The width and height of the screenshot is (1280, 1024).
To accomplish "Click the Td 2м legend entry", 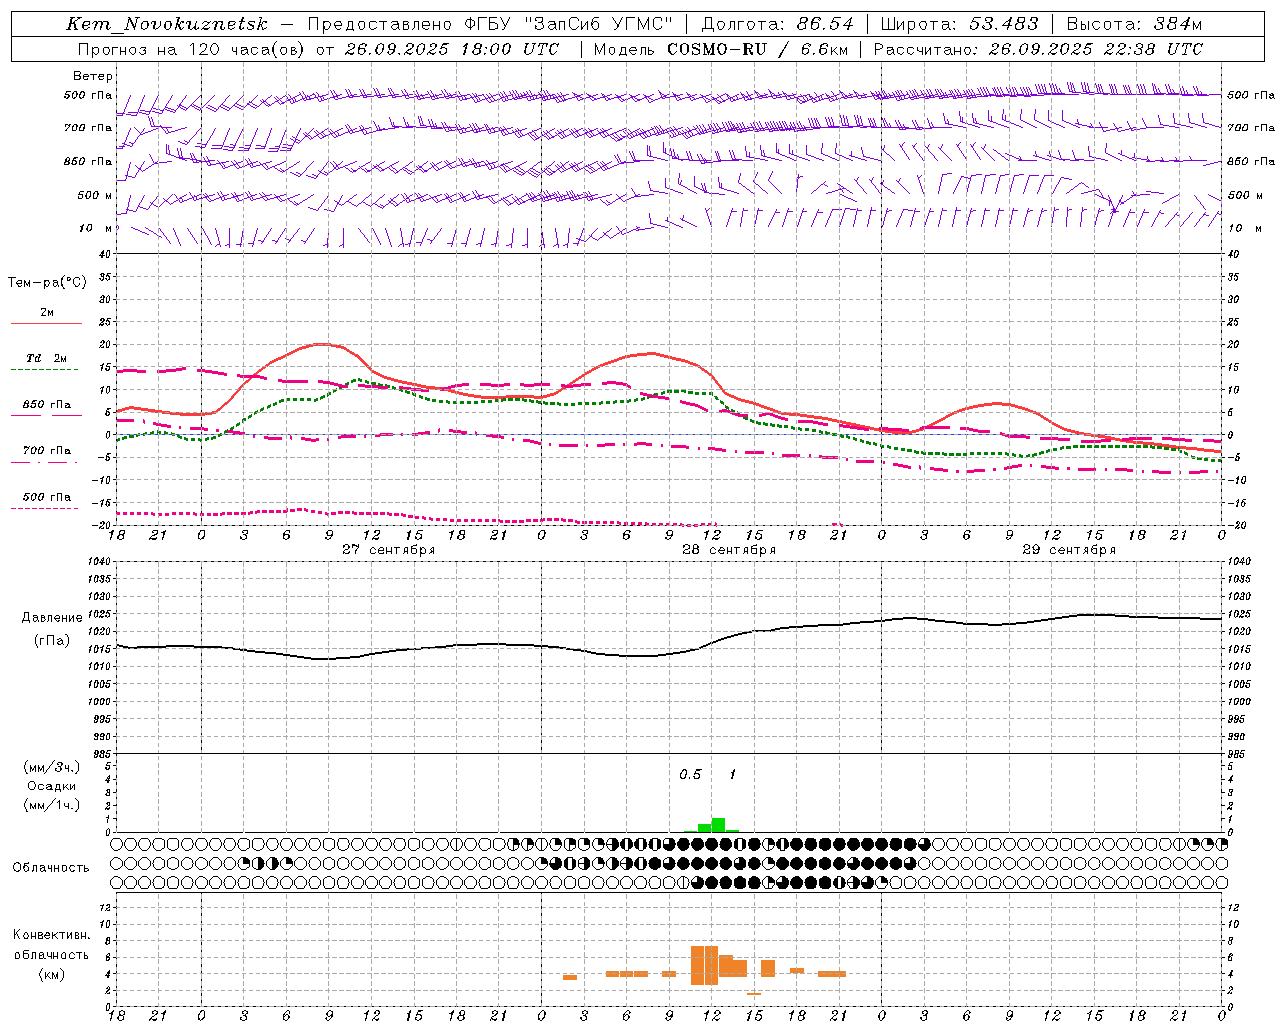I will pyautogui.click(x=47, y=358).
